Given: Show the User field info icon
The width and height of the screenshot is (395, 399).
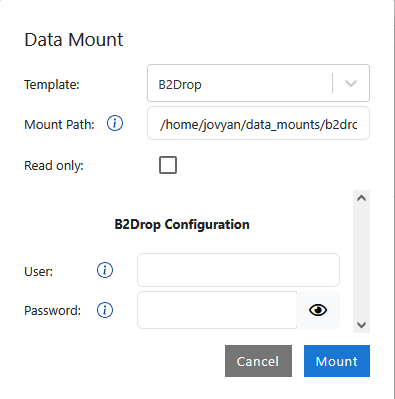Looking at the screenshot, I should [x=105, y=270].
